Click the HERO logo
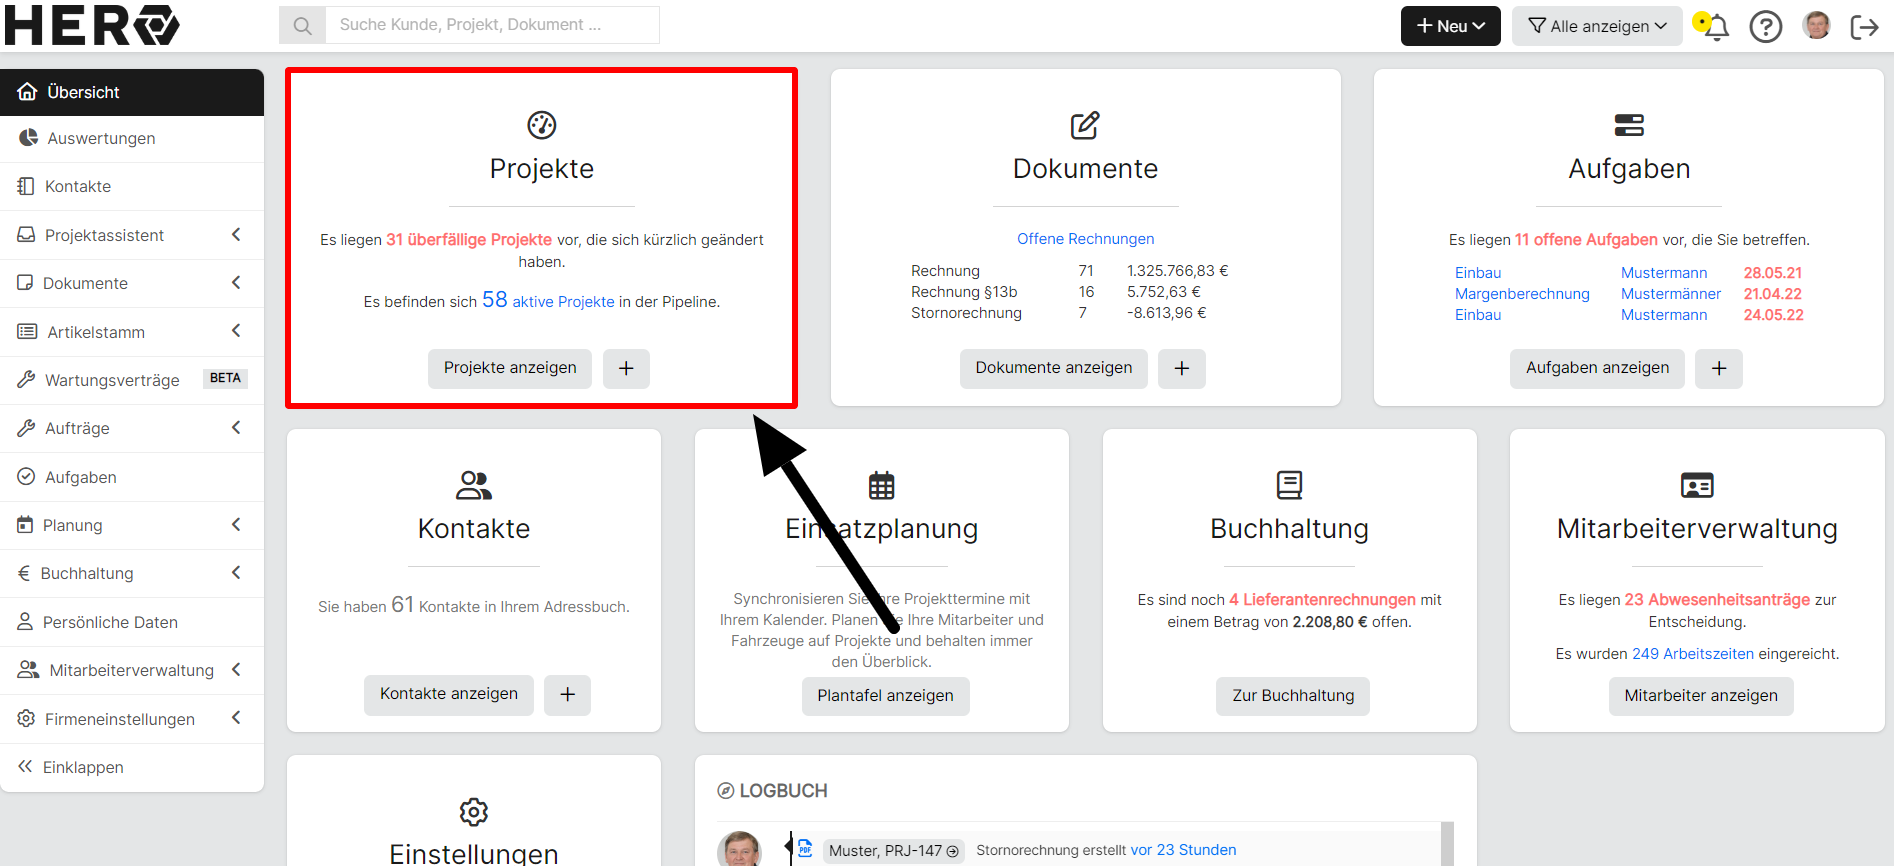The width and height of the screenshot is (1894, 866). (x=92, y=25)
